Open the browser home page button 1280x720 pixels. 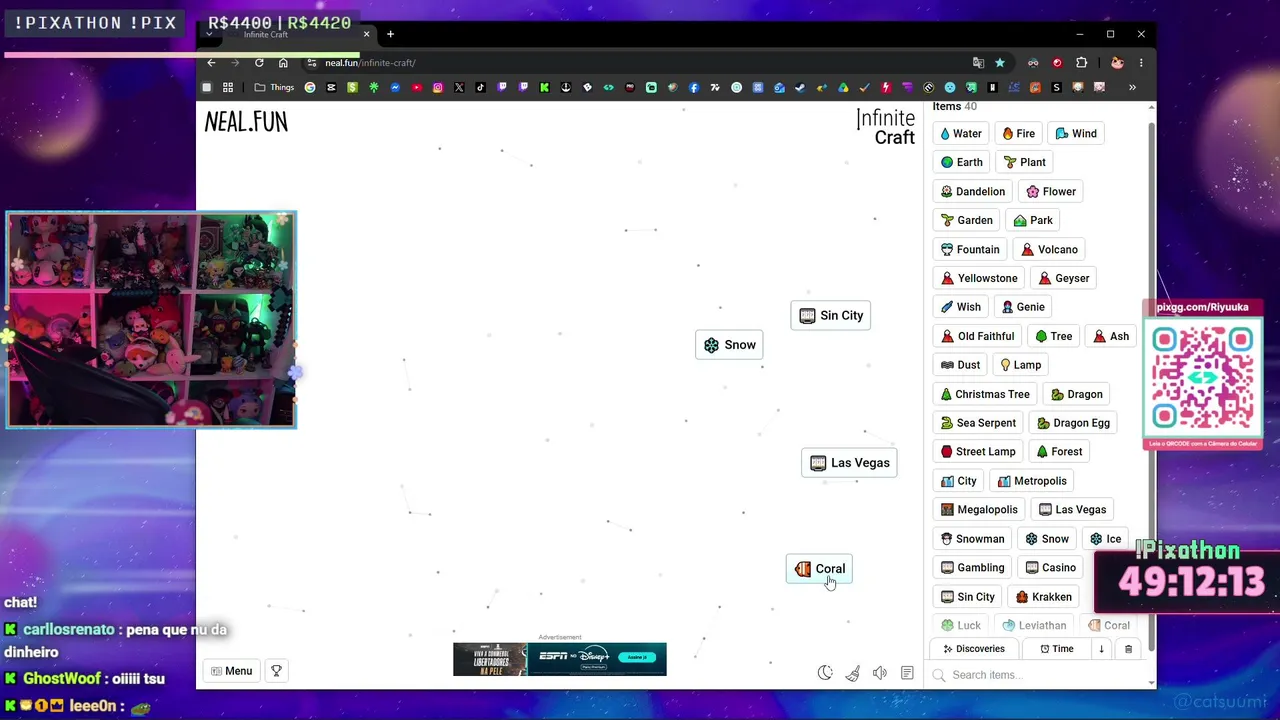click(283, 63)
